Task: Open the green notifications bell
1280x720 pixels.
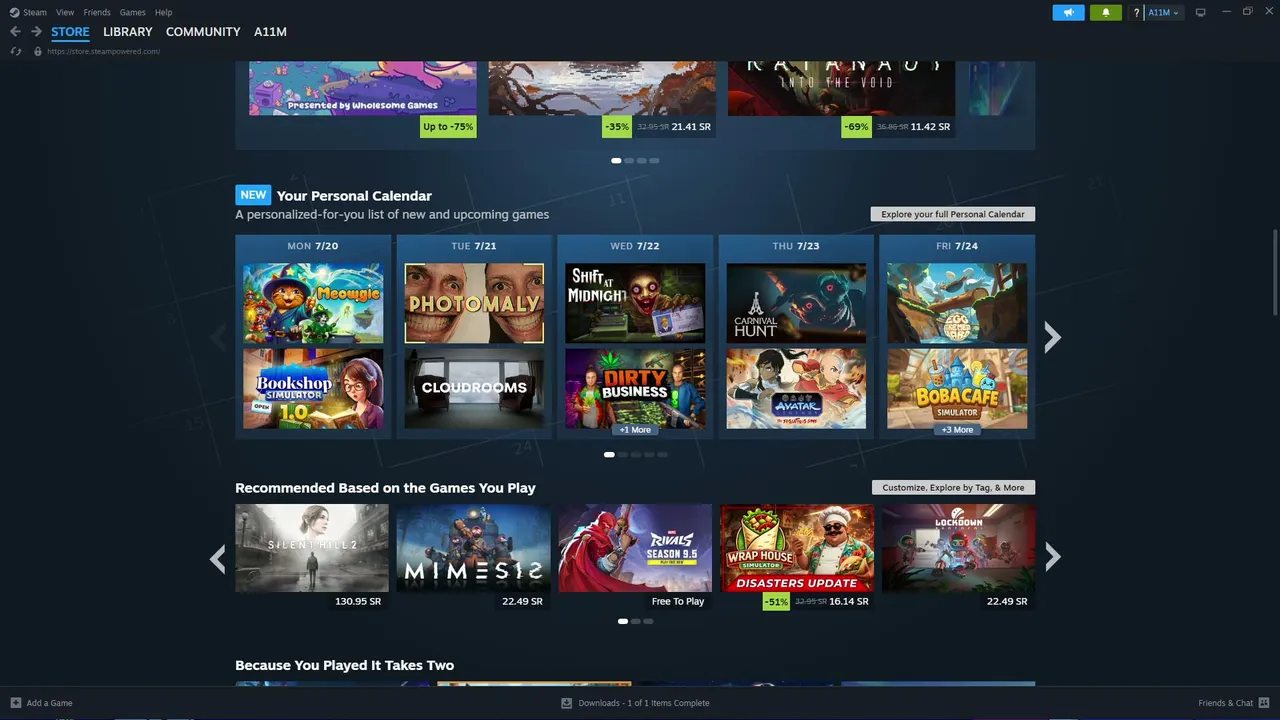Action: (1106, 12)
